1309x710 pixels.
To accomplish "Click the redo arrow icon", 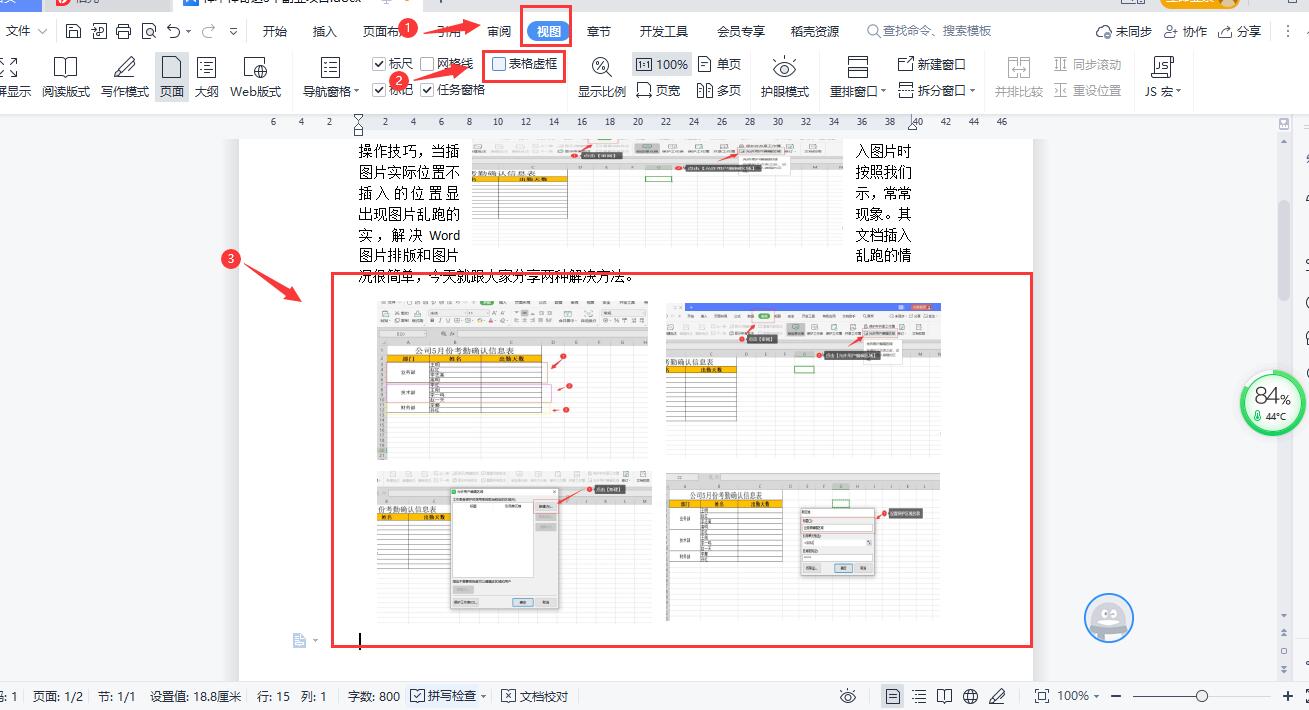I will [209, 31].
